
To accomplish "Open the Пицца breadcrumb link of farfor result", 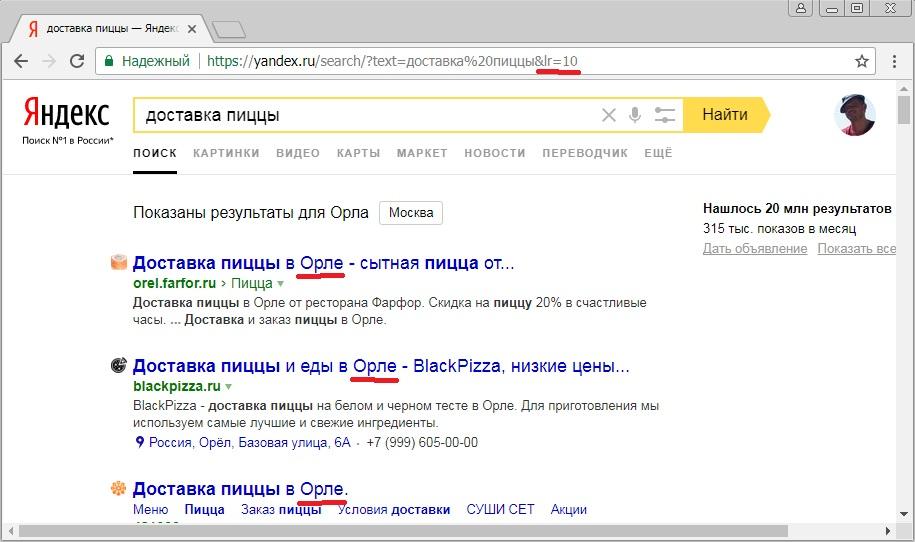I will pyautogui.click(x=252, y=283).
